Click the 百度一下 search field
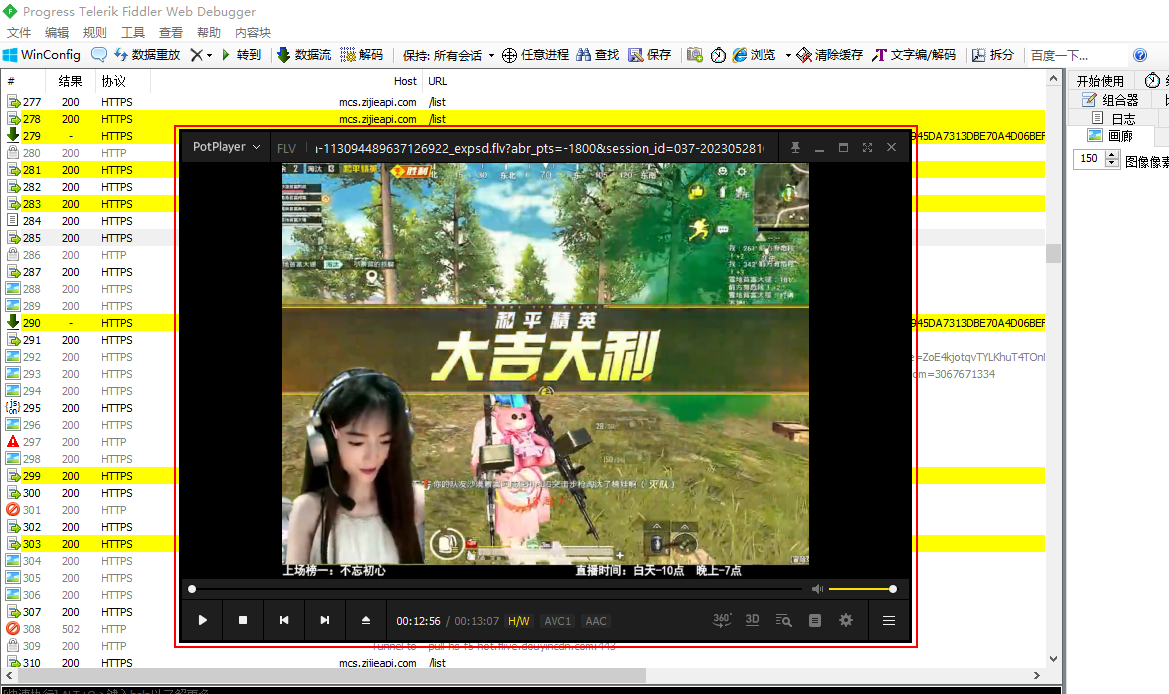This screenshot has height=694, width=1169. [x=1076, y=55]
